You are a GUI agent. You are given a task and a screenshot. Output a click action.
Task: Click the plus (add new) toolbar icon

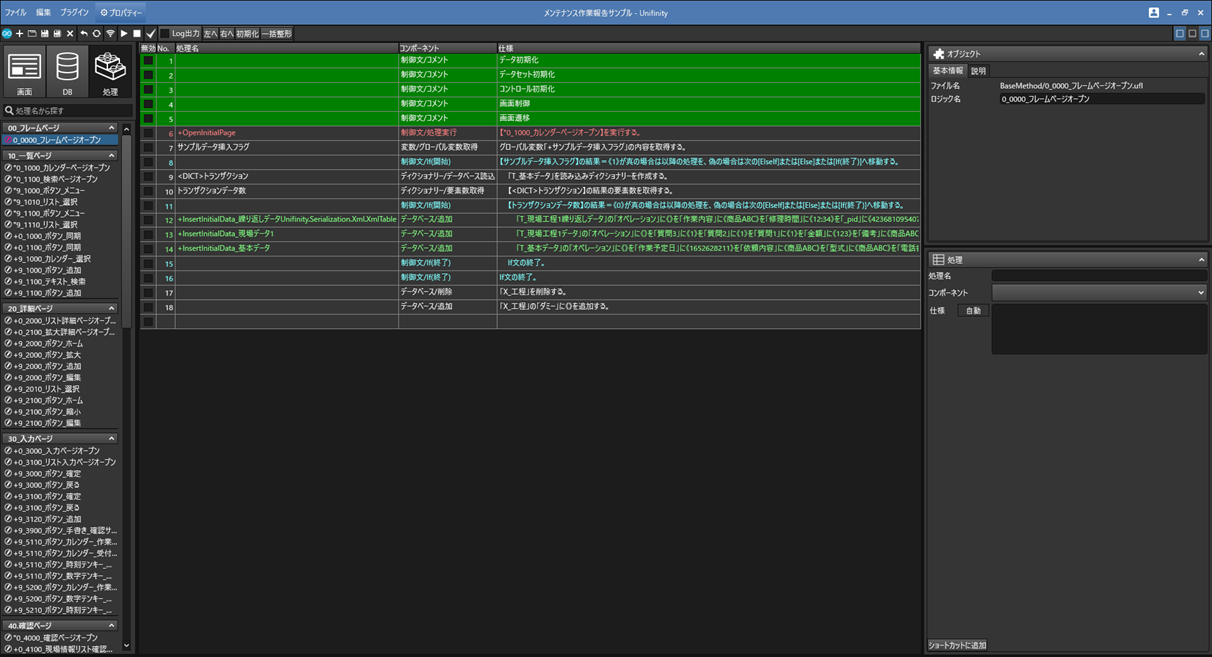click(x=19, y=34)
